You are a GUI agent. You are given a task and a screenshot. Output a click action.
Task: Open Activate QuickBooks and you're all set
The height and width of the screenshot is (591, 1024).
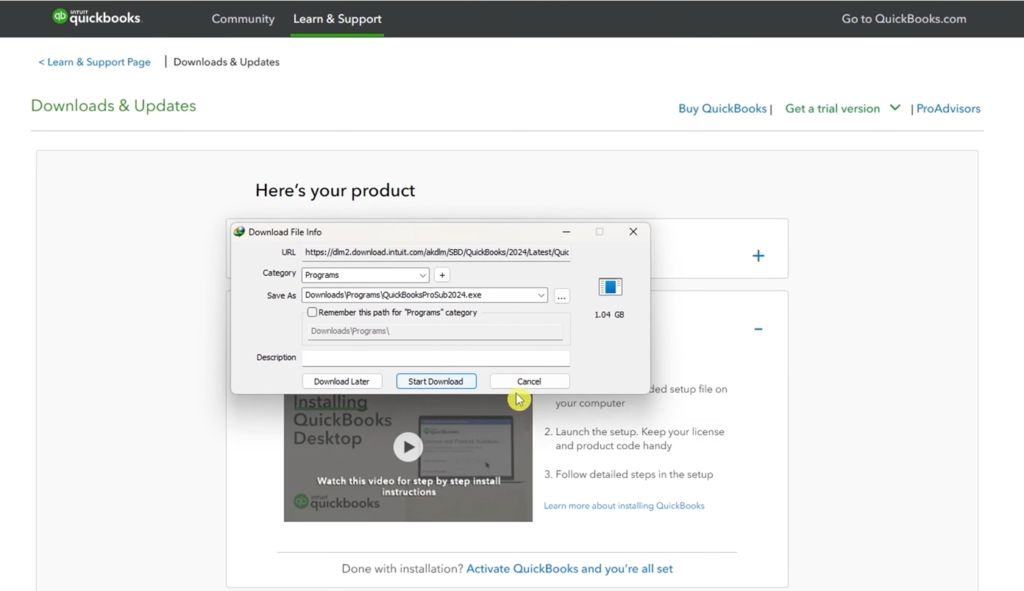569,569
